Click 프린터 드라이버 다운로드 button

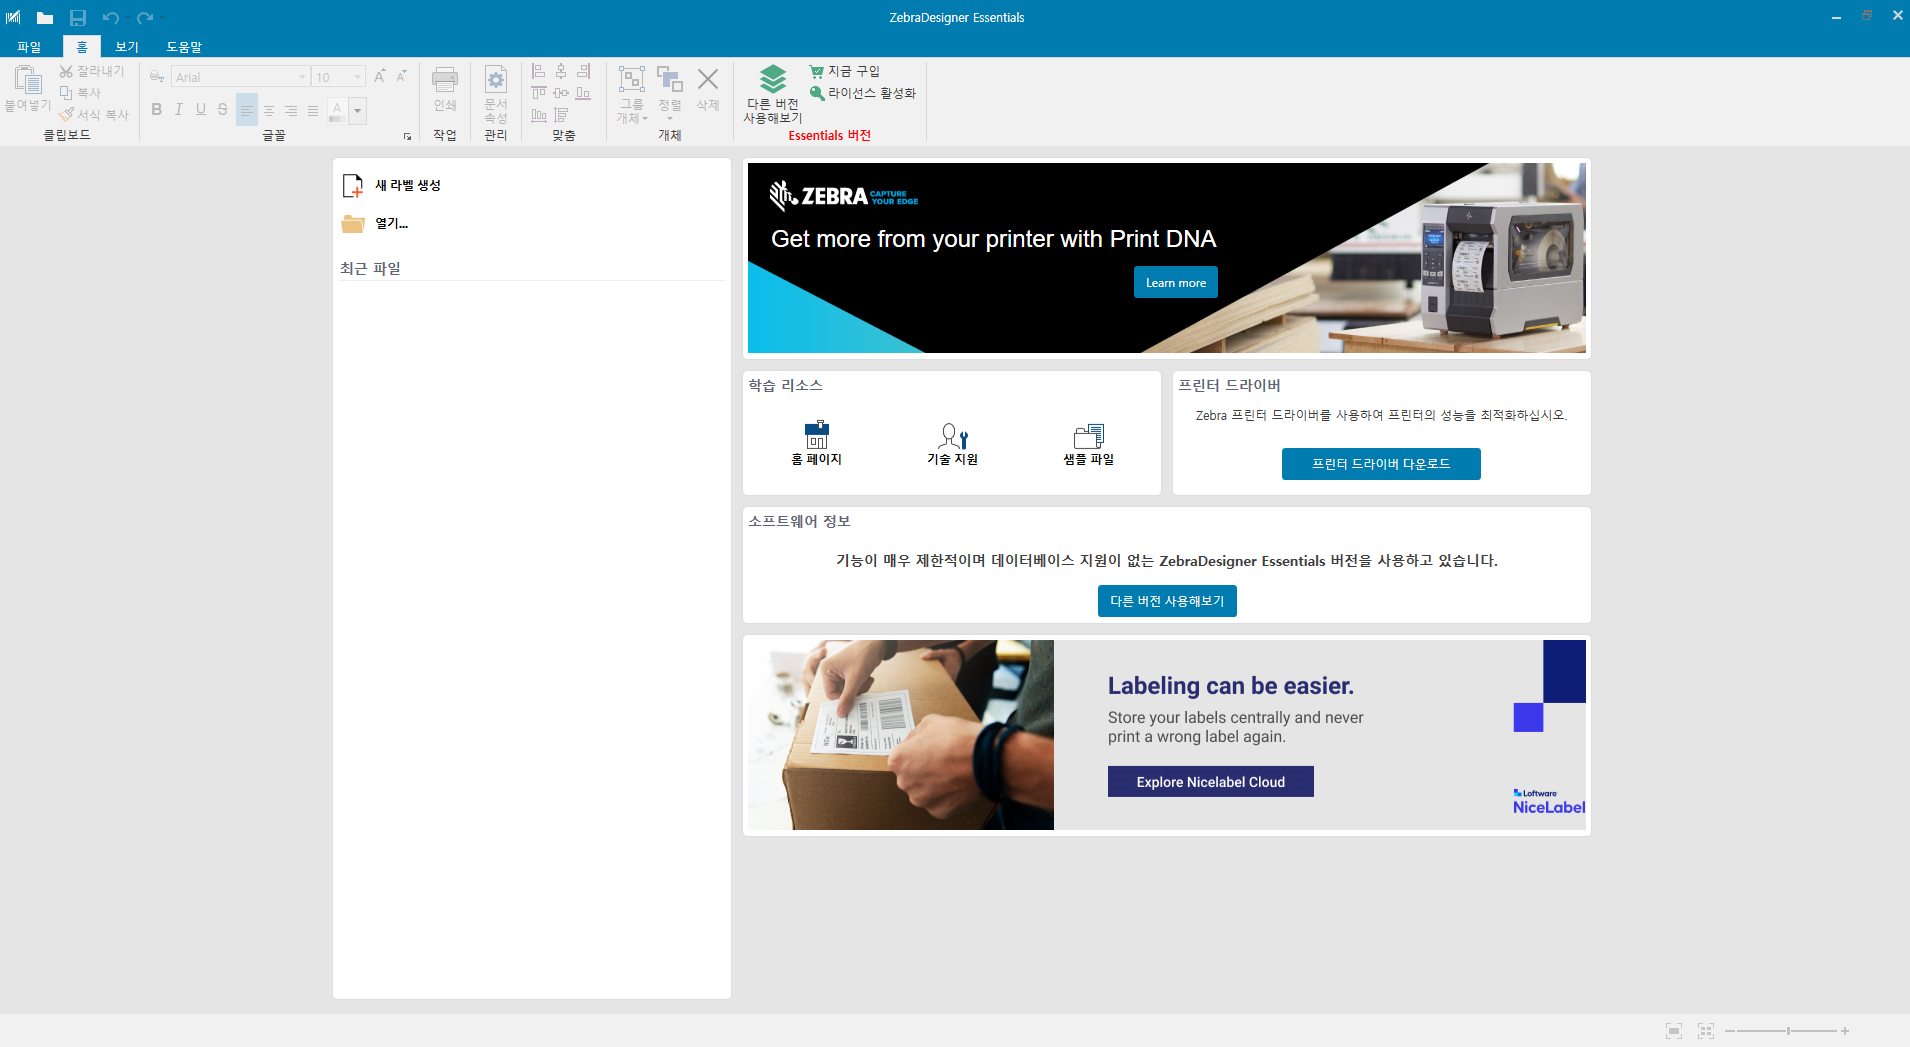click(x=1381, y=464)
